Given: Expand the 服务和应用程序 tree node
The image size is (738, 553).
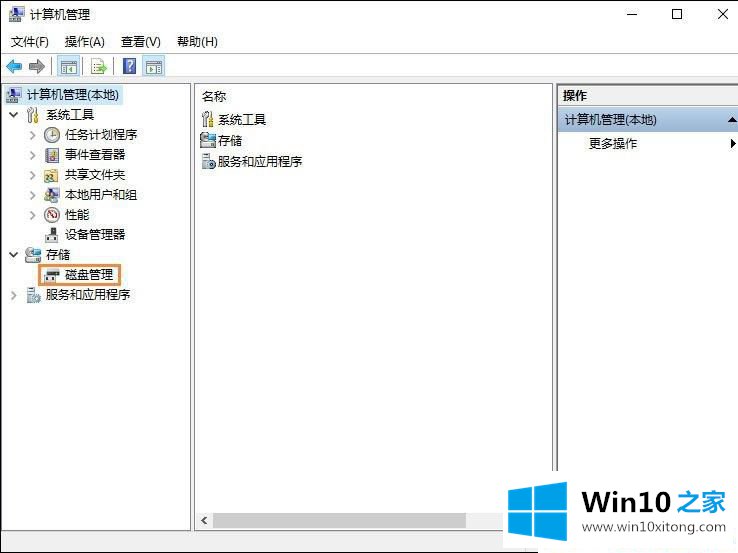Looking at the screenshot, I should 14,295.
